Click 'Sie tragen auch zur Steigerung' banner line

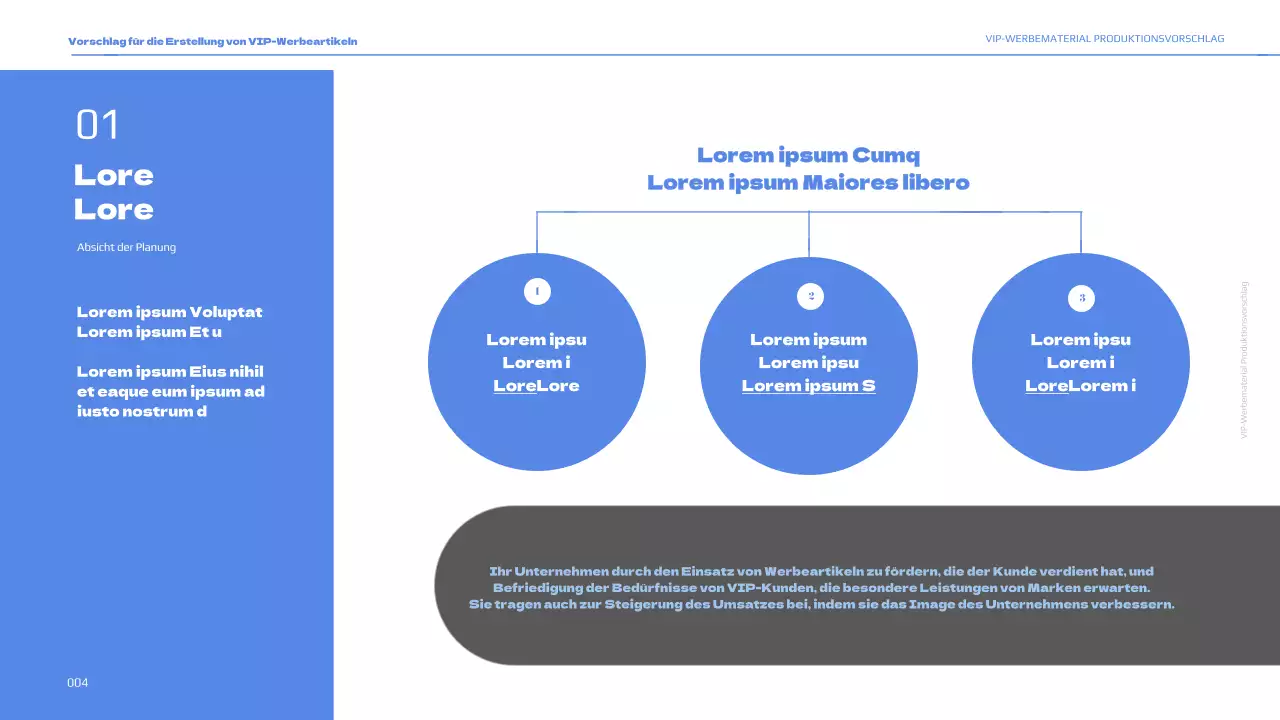click(821, 605)
